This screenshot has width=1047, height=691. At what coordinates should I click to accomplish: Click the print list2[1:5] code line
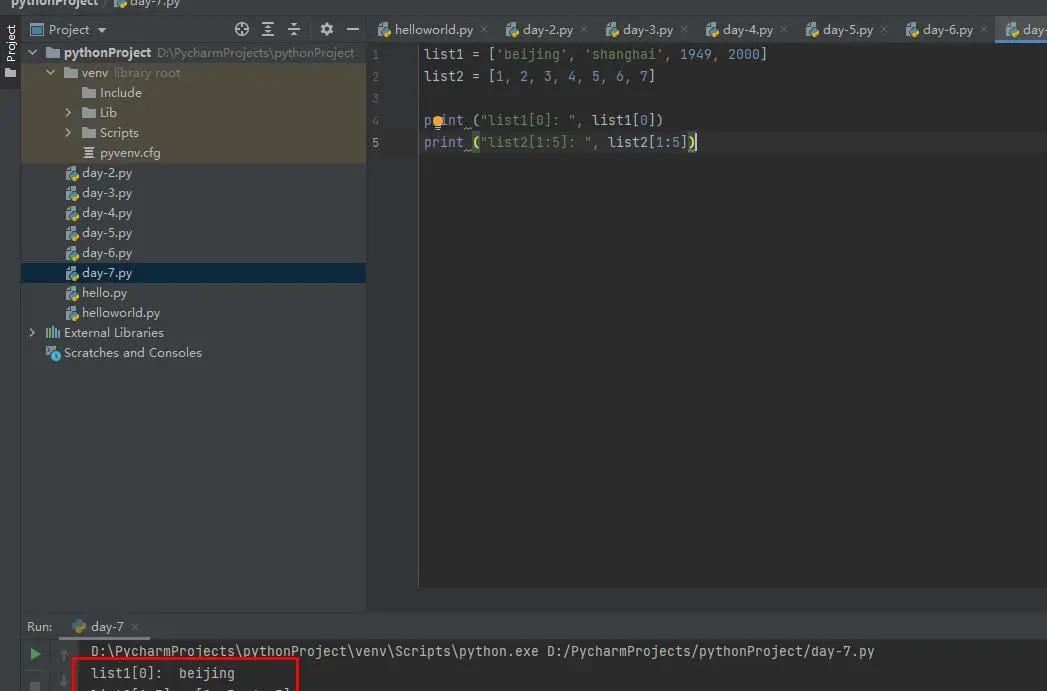(560, 142)
